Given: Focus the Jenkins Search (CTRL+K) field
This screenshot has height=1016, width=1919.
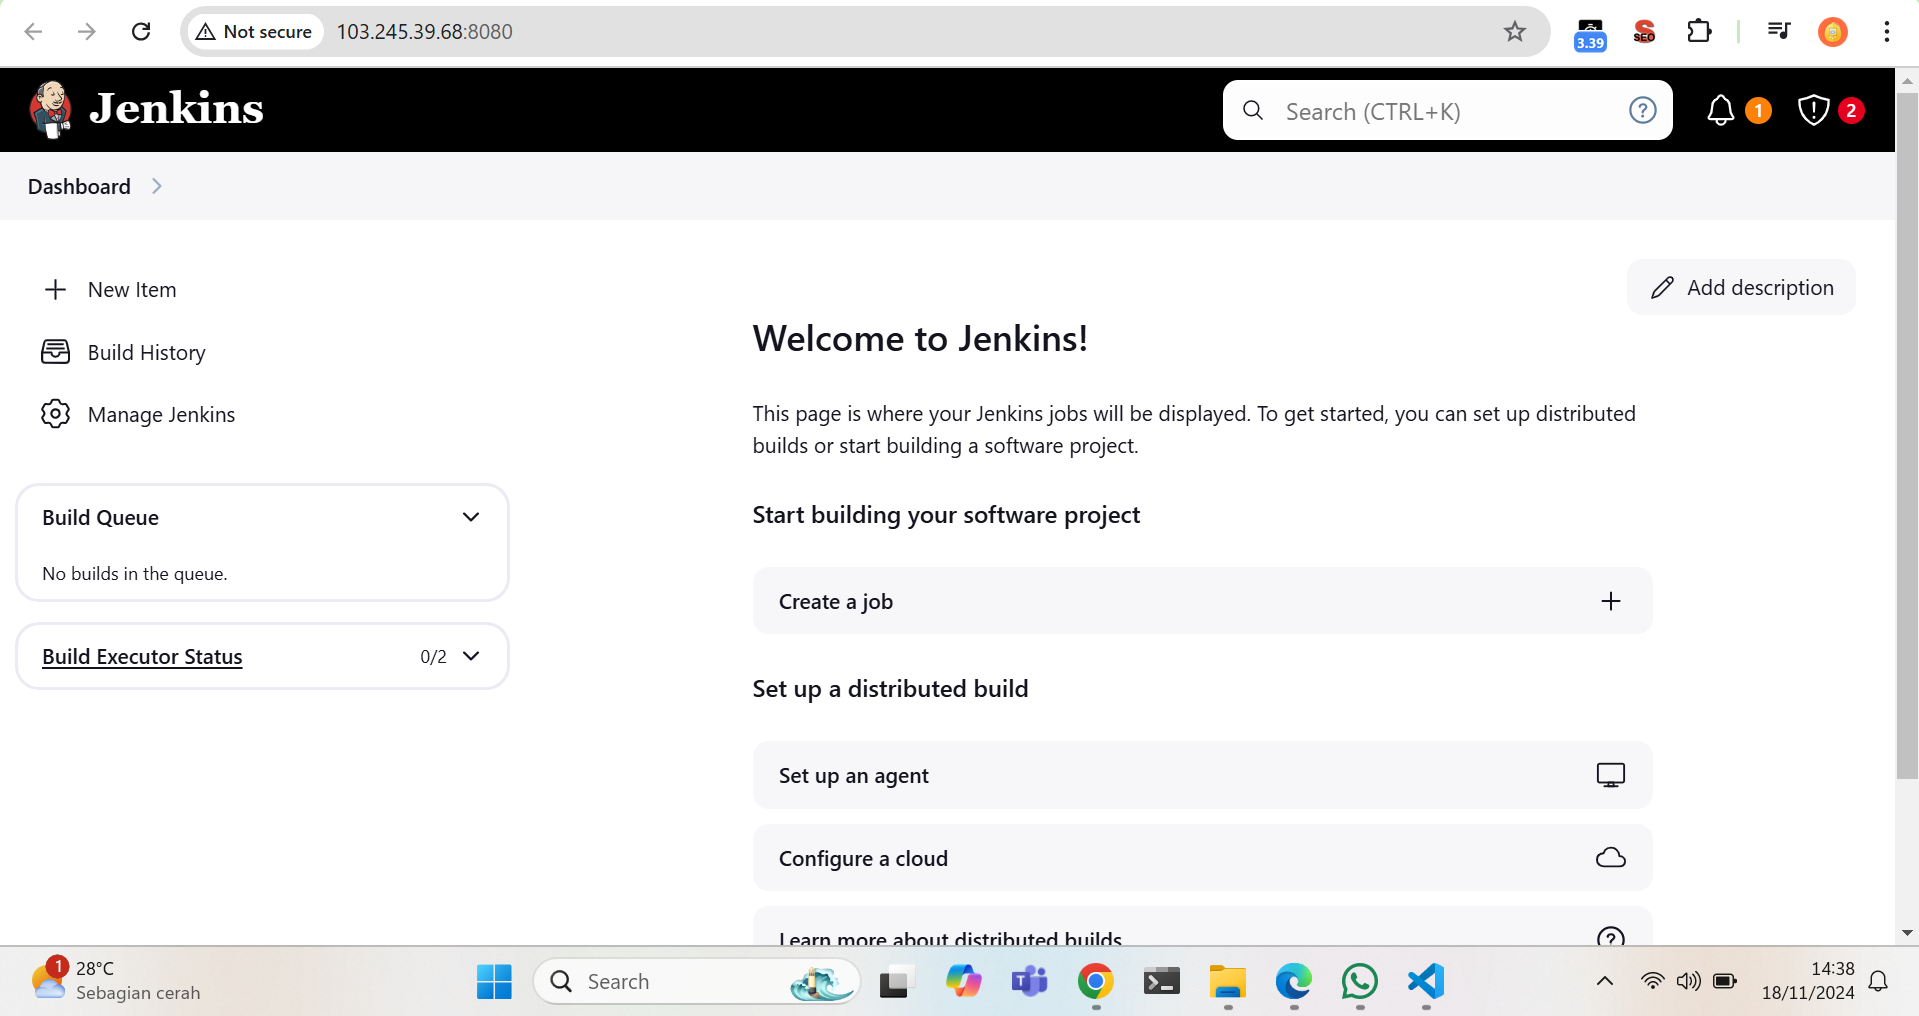Looking at the screenshot, I should [1447, 110].
